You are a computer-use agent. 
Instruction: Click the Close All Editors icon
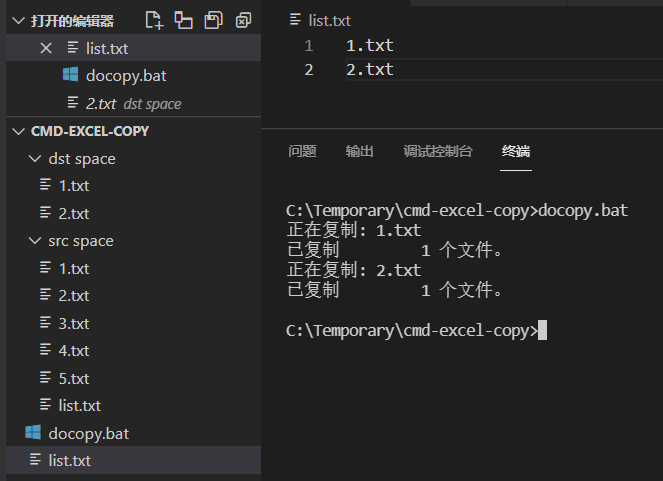[x=243, y=20]
